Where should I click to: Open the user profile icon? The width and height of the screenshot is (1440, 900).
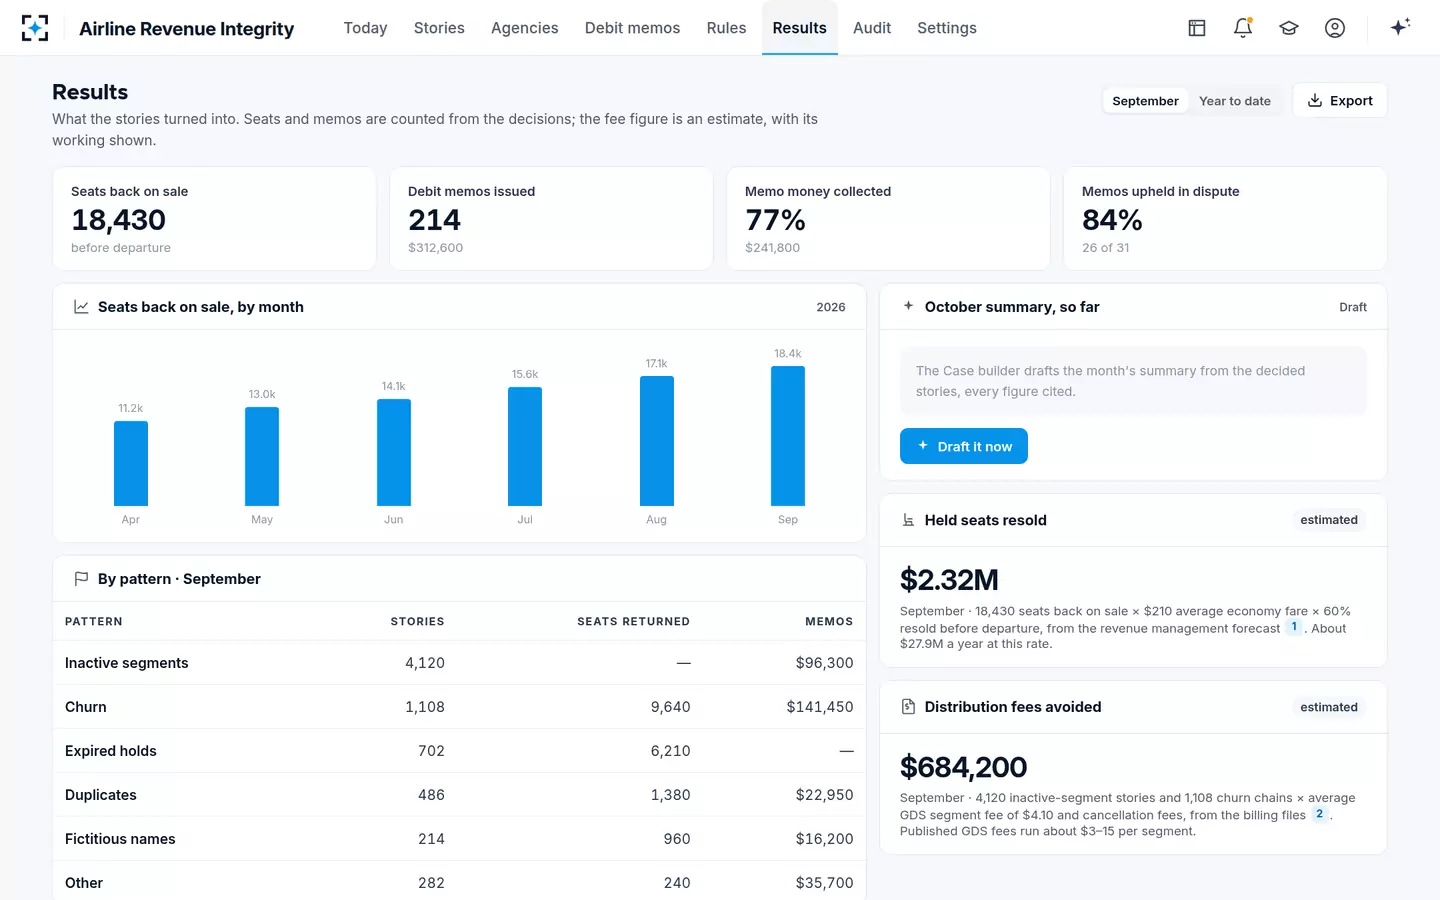point(1335,28)
